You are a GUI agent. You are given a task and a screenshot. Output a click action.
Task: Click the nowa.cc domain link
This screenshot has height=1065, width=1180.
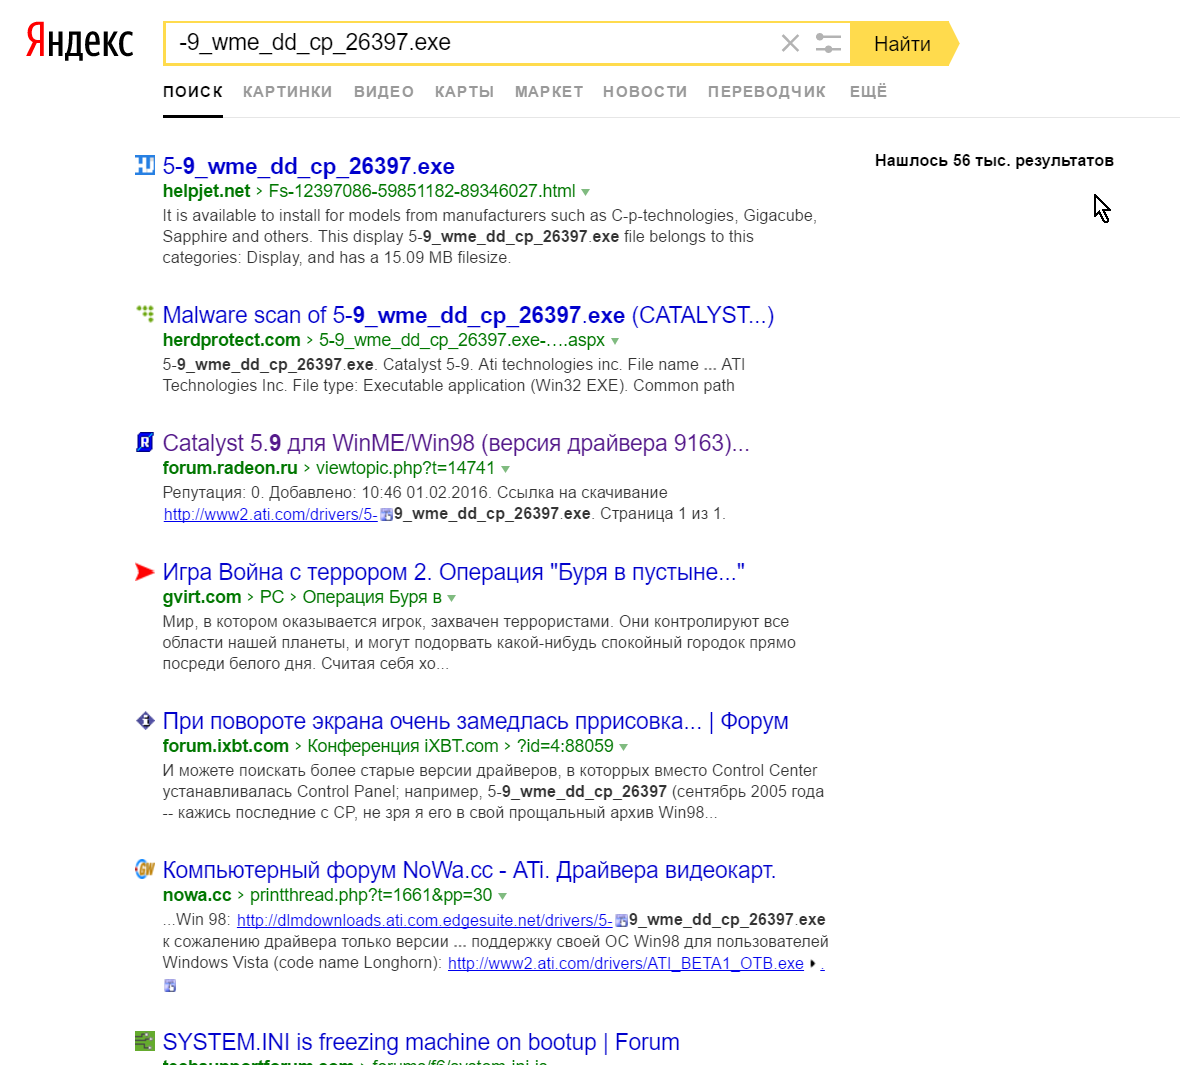click(x=197, y=895)
